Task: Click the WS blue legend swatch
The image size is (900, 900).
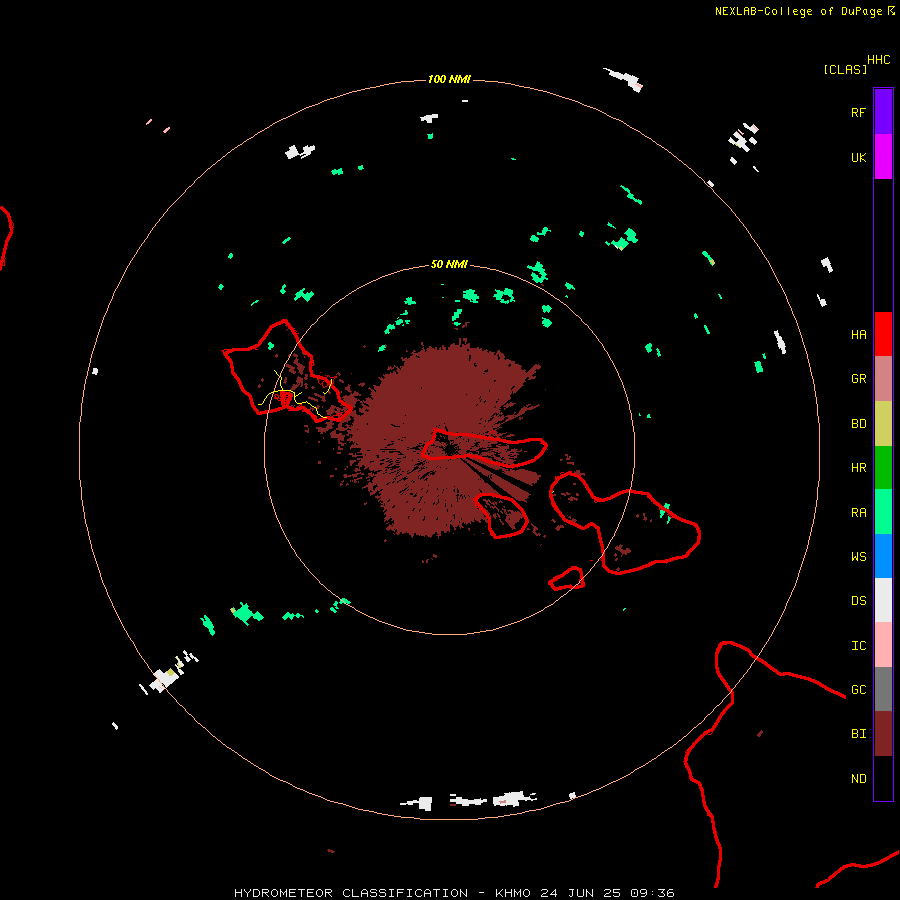Action: (x=883, y=556)
